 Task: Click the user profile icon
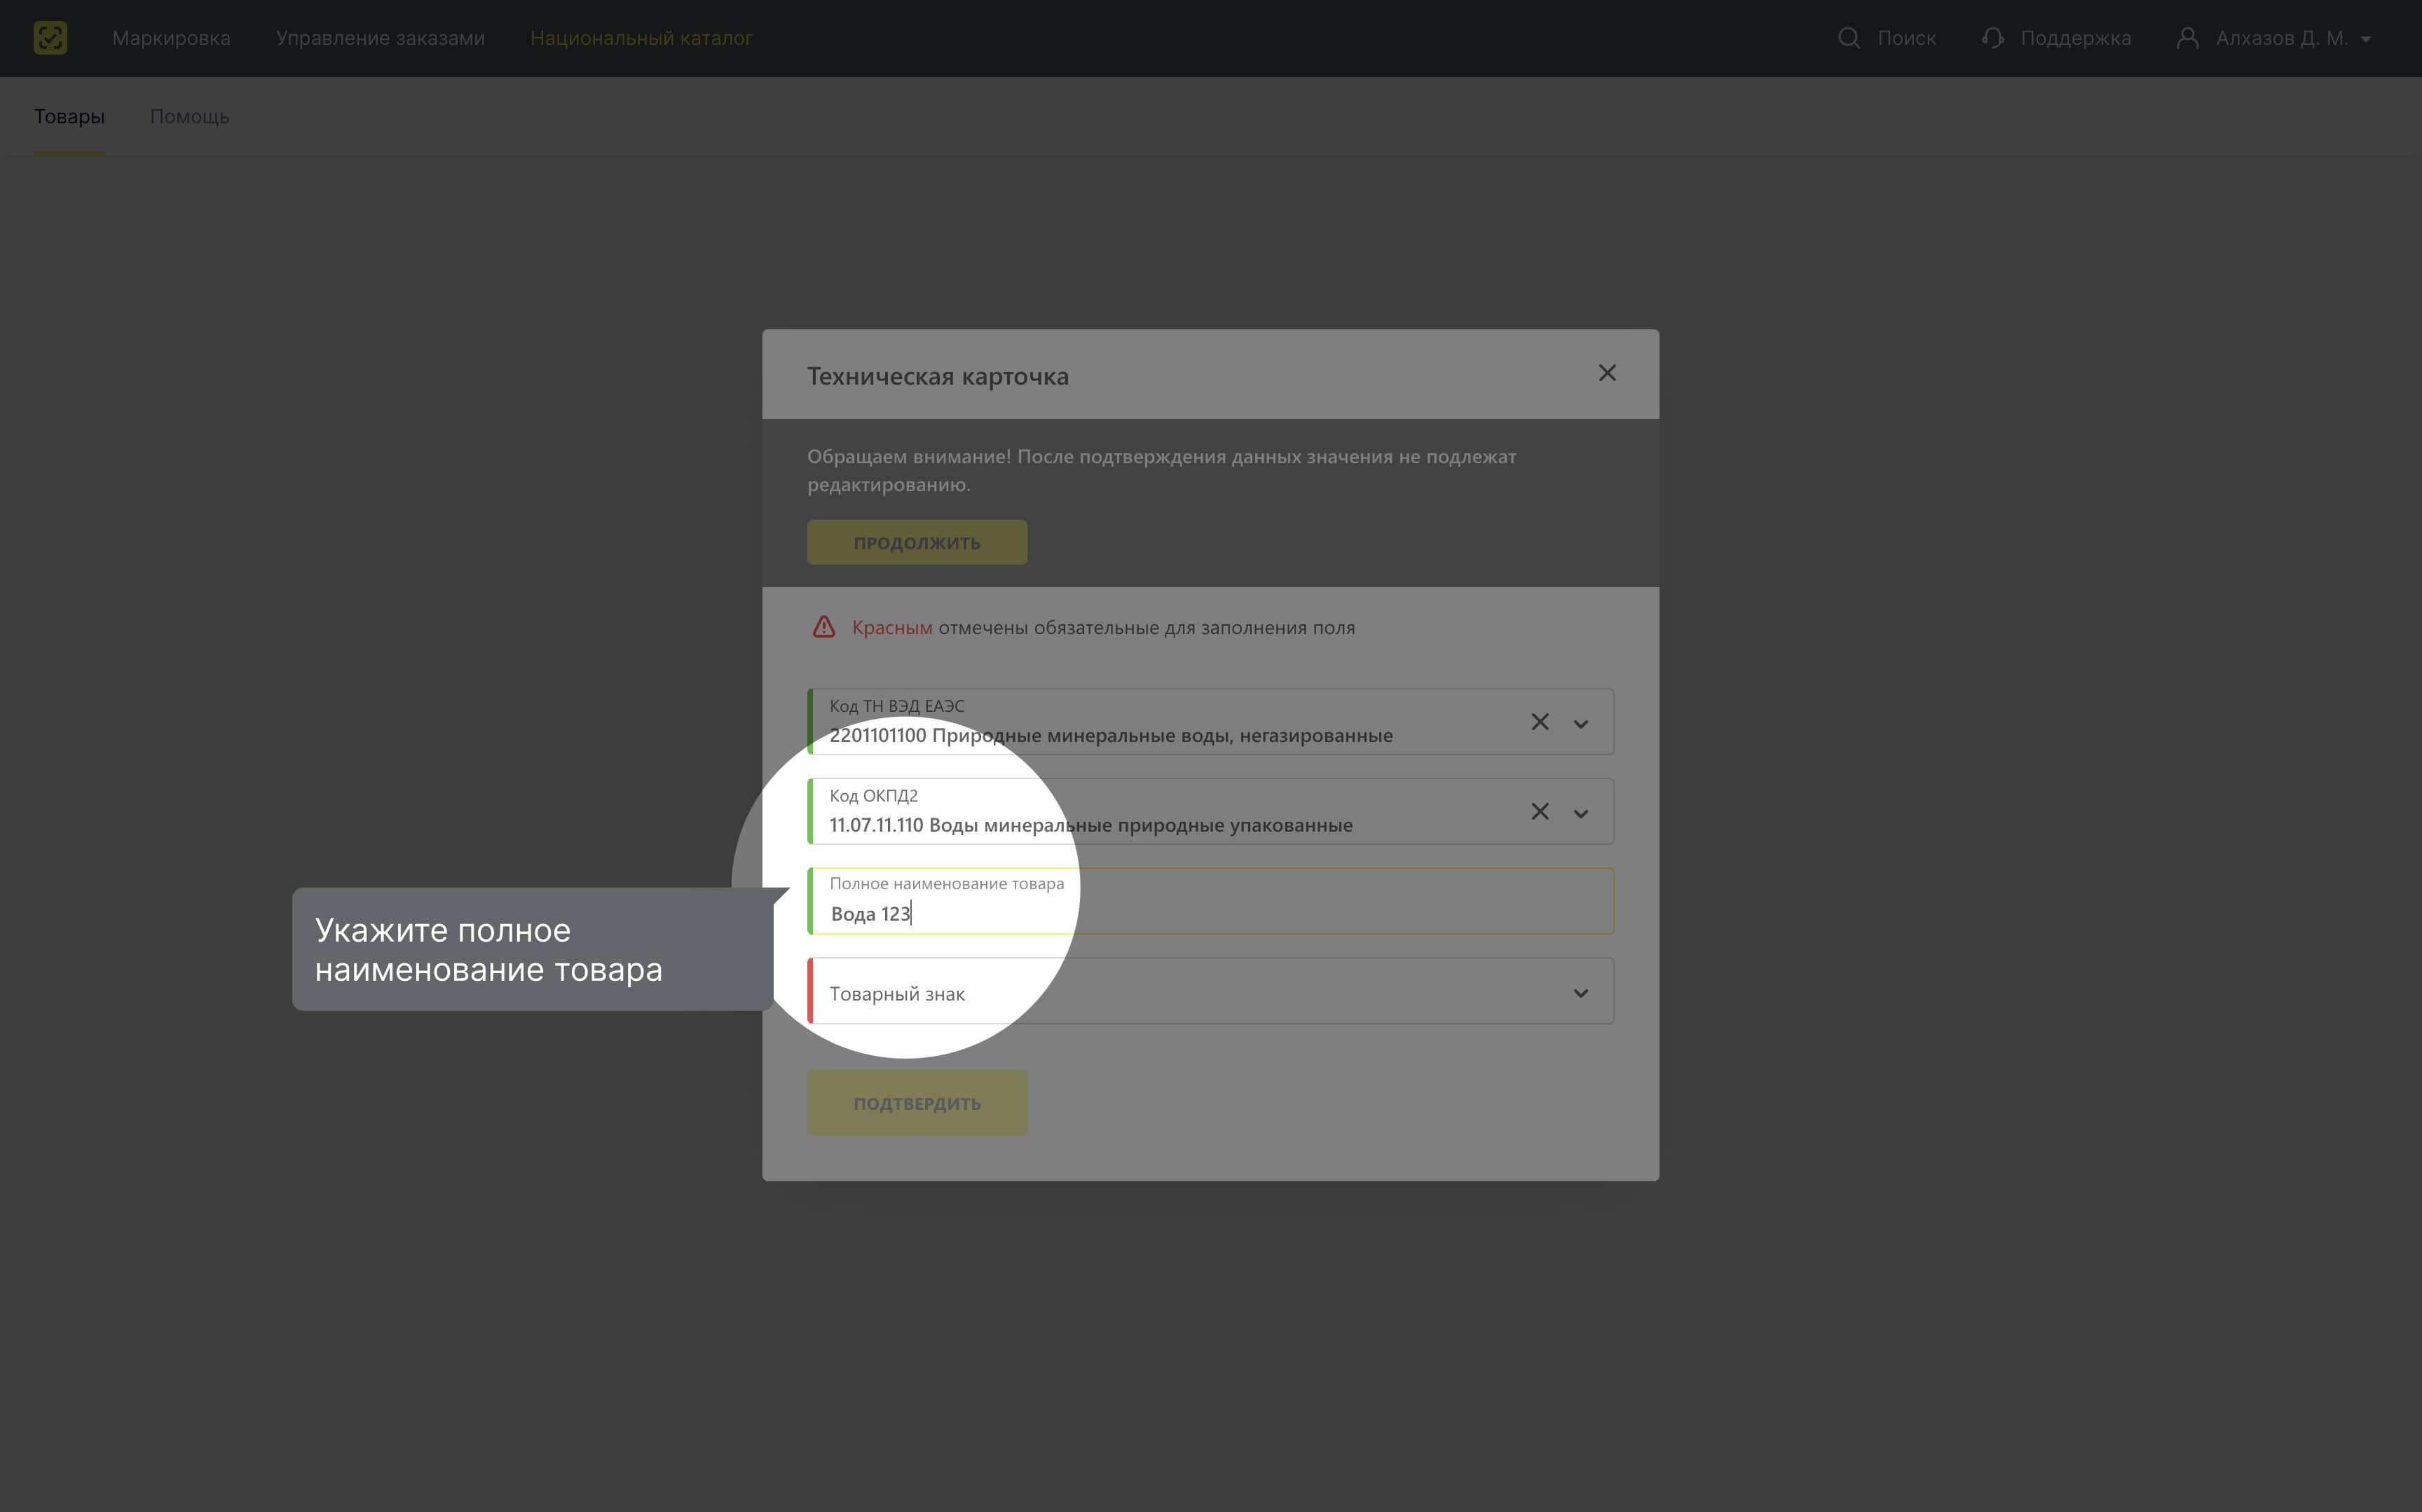[2188, 38]
